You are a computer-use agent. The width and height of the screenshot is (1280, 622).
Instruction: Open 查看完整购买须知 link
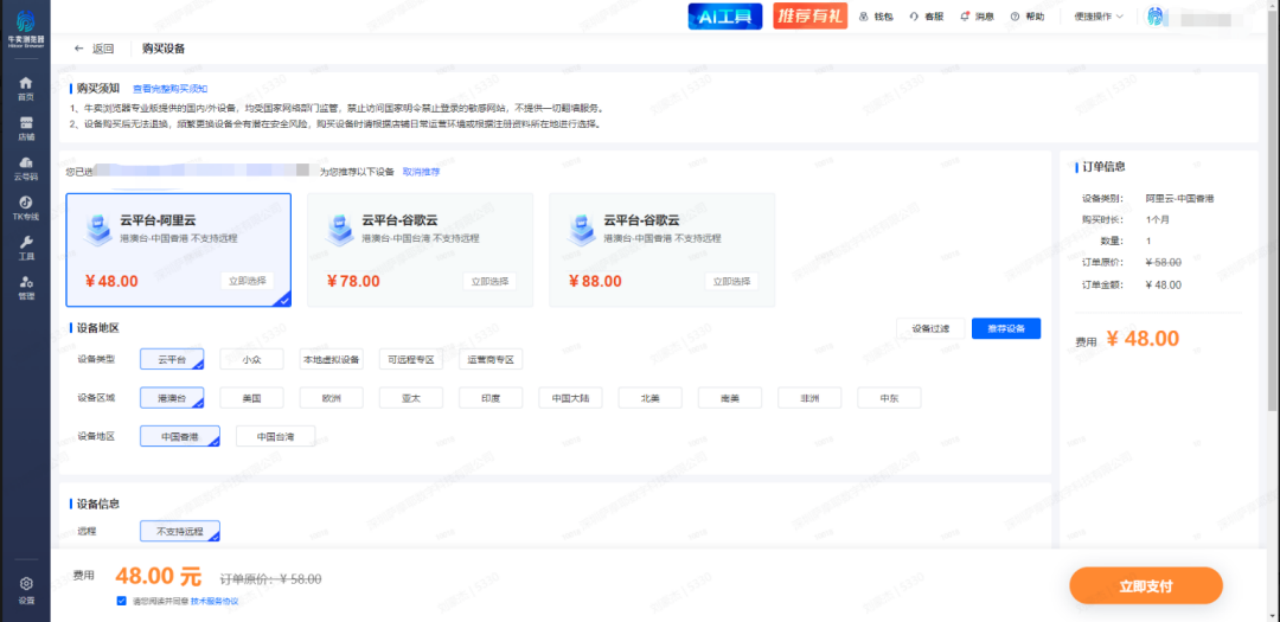[170, 89]
